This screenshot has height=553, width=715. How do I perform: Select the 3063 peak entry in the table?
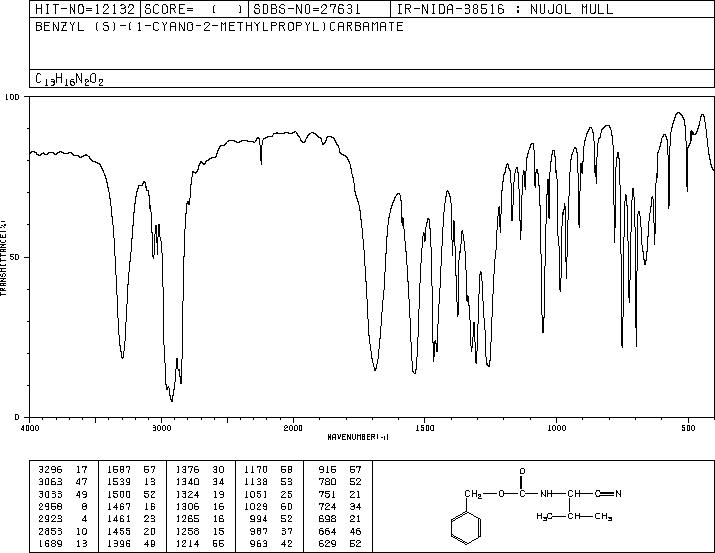coord(63,482)
